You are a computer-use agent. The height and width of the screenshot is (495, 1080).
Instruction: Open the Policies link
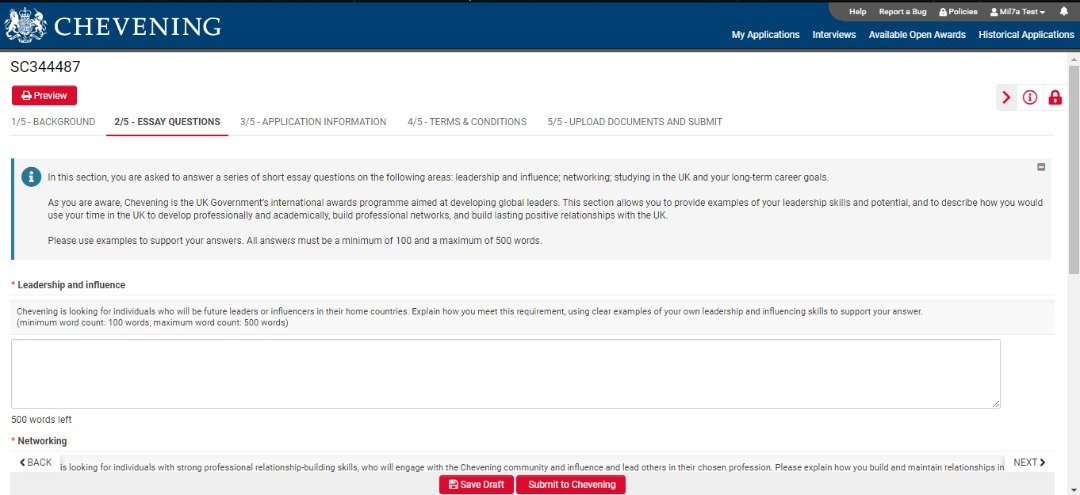958,12
